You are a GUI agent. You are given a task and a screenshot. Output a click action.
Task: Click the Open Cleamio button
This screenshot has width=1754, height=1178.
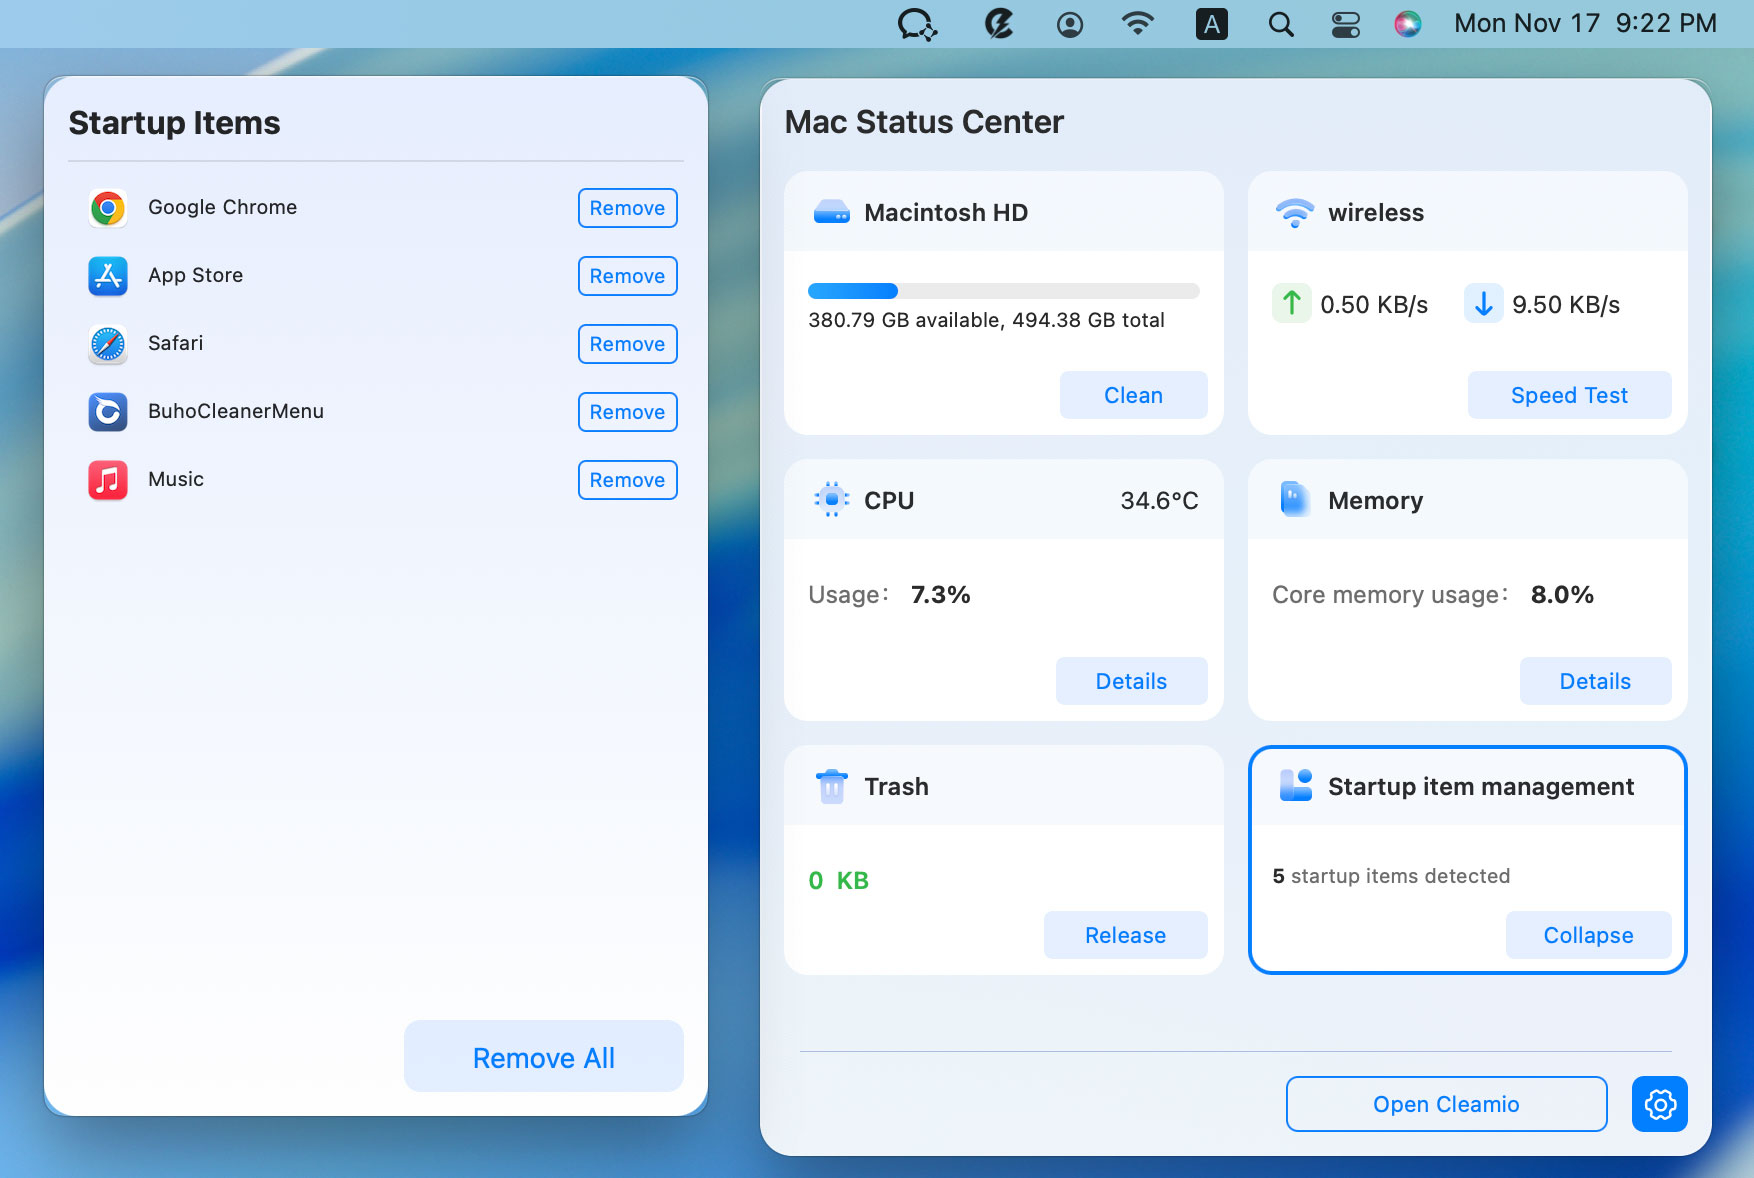pos(1445,1104)
